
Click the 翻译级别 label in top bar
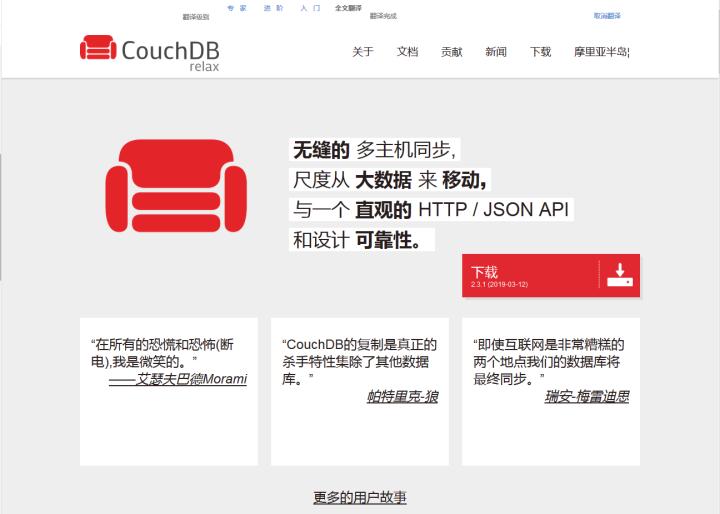[x=196, y=17]
